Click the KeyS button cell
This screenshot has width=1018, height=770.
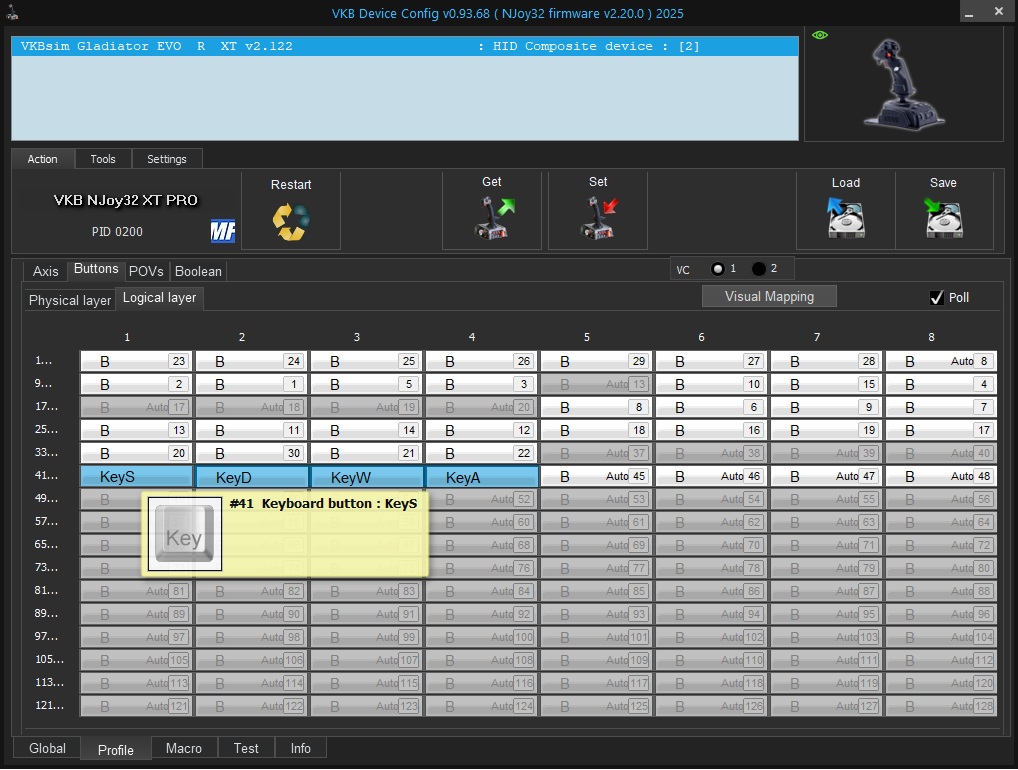[x=136, y=477]
